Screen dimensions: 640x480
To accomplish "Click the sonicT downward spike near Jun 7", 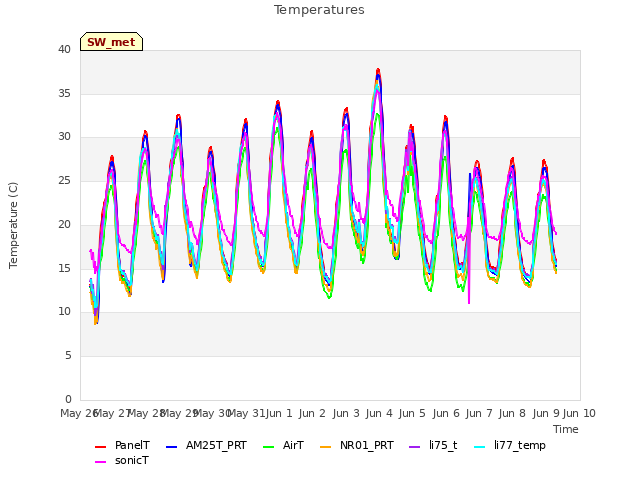I will coord(469,301).
